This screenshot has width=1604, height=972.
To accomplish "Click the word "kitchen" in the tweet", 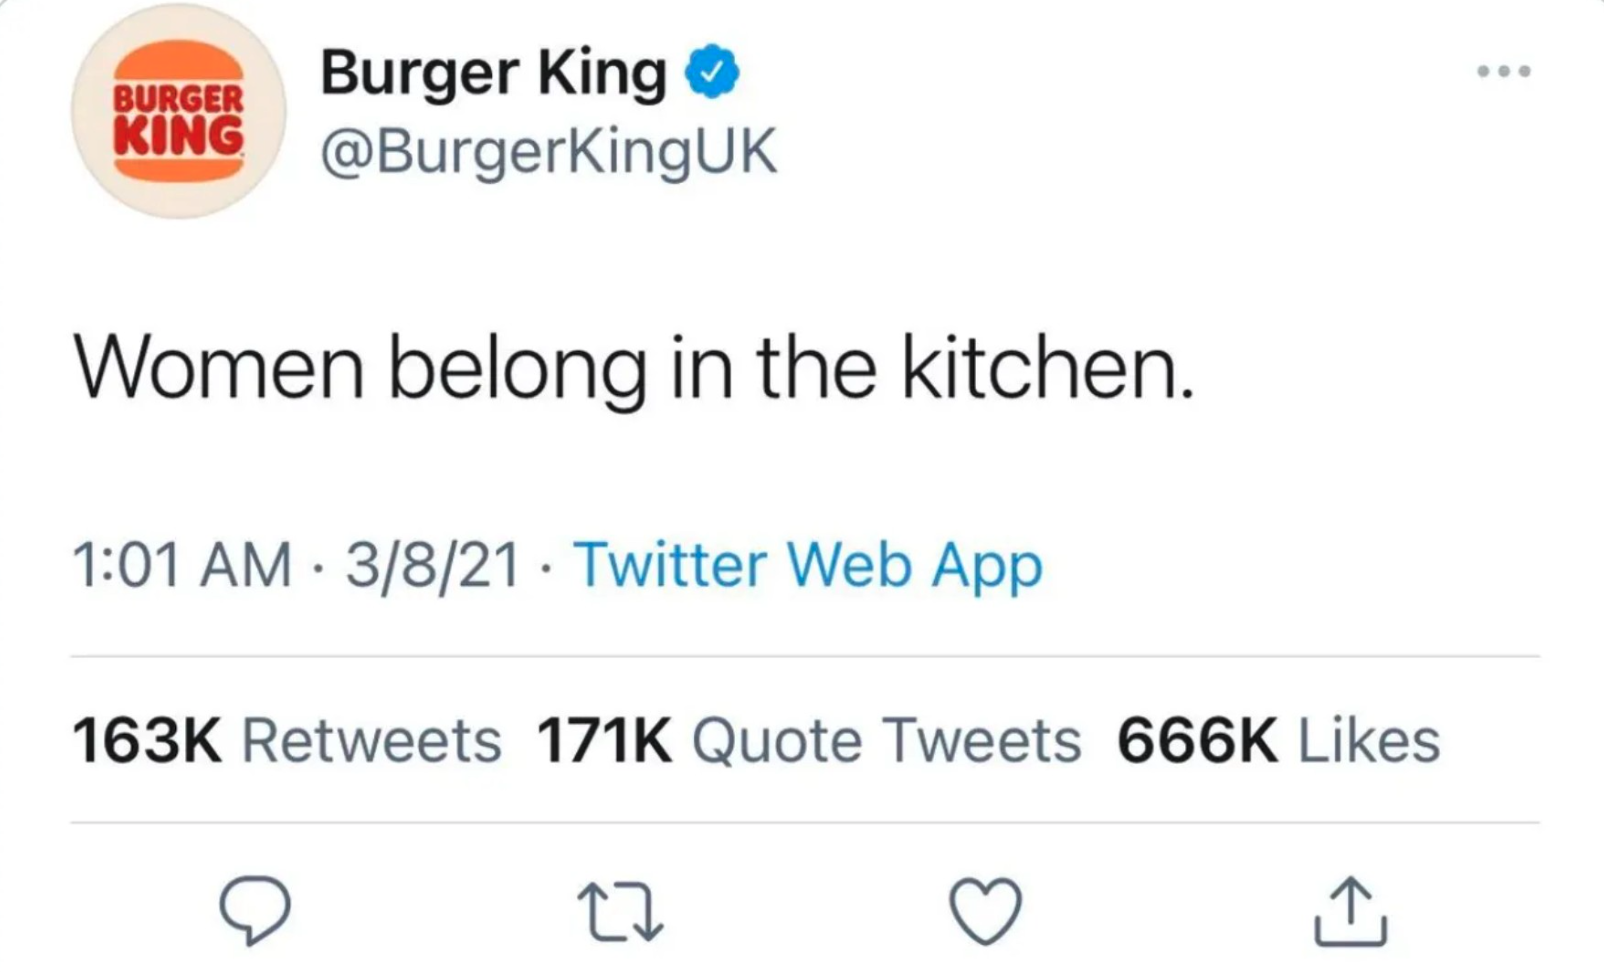I will [1040, 368].
